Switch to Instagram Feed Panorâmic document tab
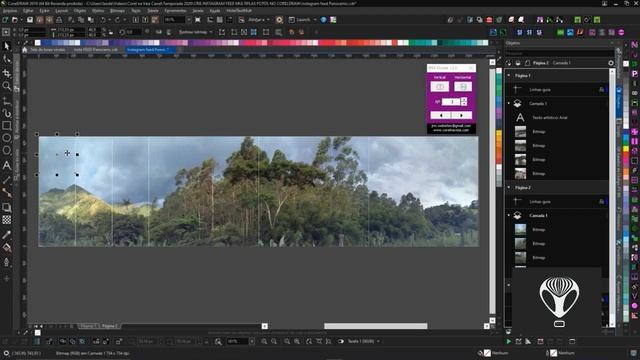This screenshot has width=640, height=360. coord(149,50)
